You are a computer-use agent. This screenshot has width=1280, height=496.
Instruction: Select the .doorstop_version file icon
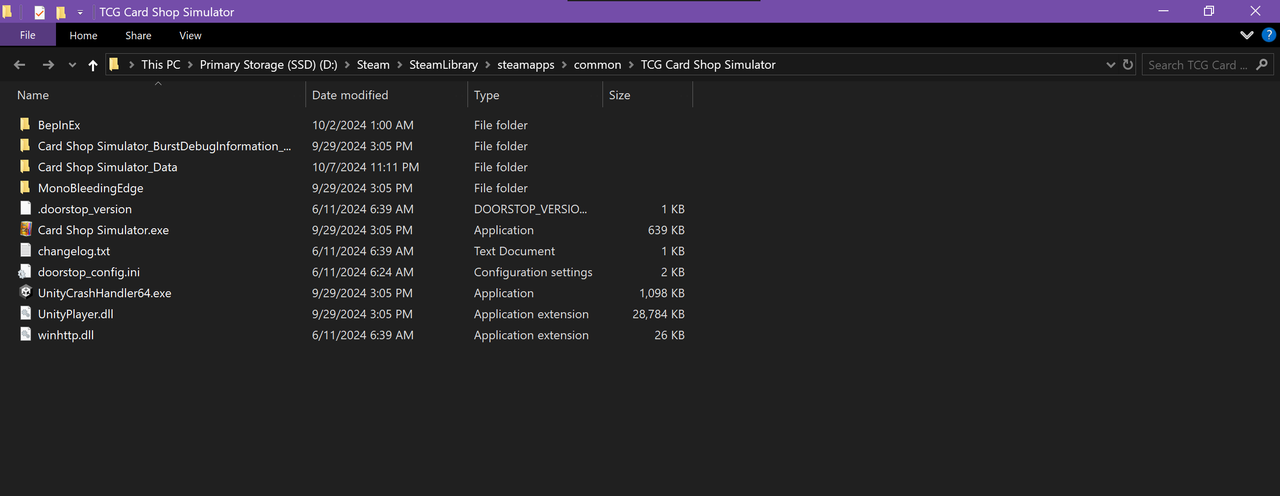25,209
